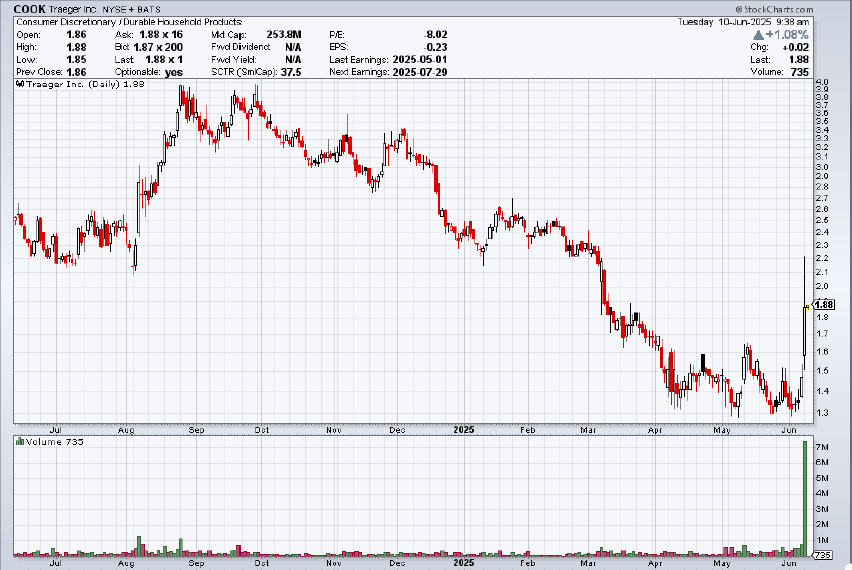Click the bar icon next to Volume 735 legend

click(20, 442)
